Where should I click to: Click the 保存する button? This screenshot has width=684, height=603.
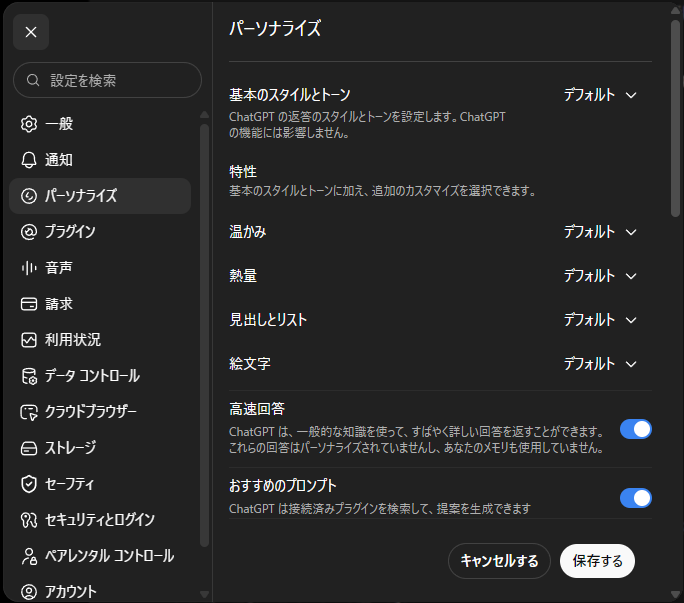coord(597,561)
